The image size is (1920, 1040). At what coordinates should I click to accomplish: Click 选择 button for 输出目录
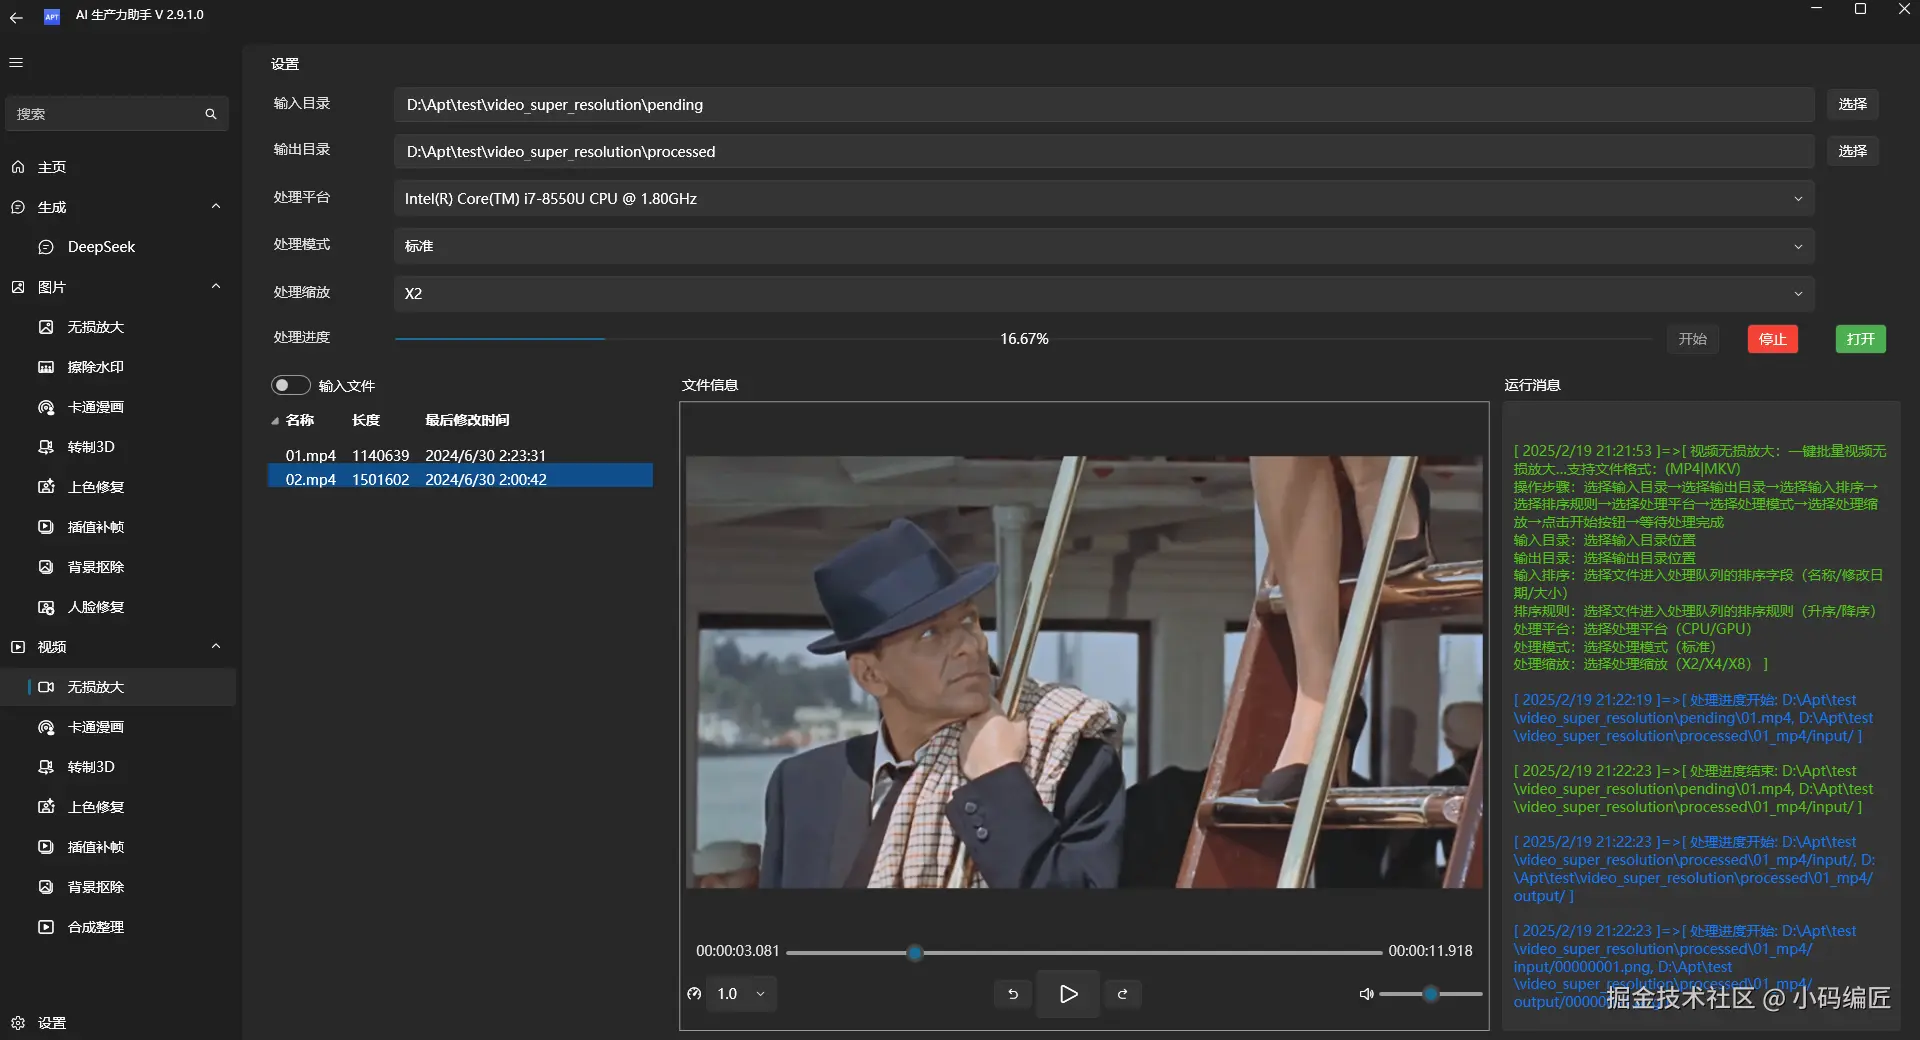1853,151
